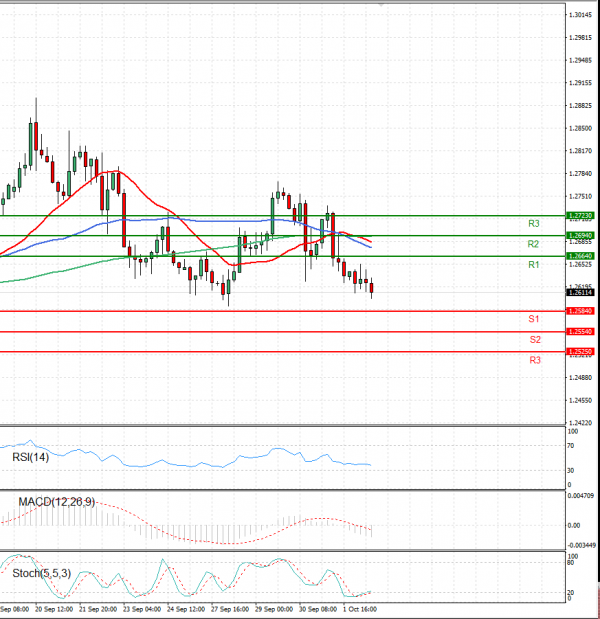This screenshot has width=600, height=619.
Task: Click the 23 Sep 04:00 time label
Action: 142,609
